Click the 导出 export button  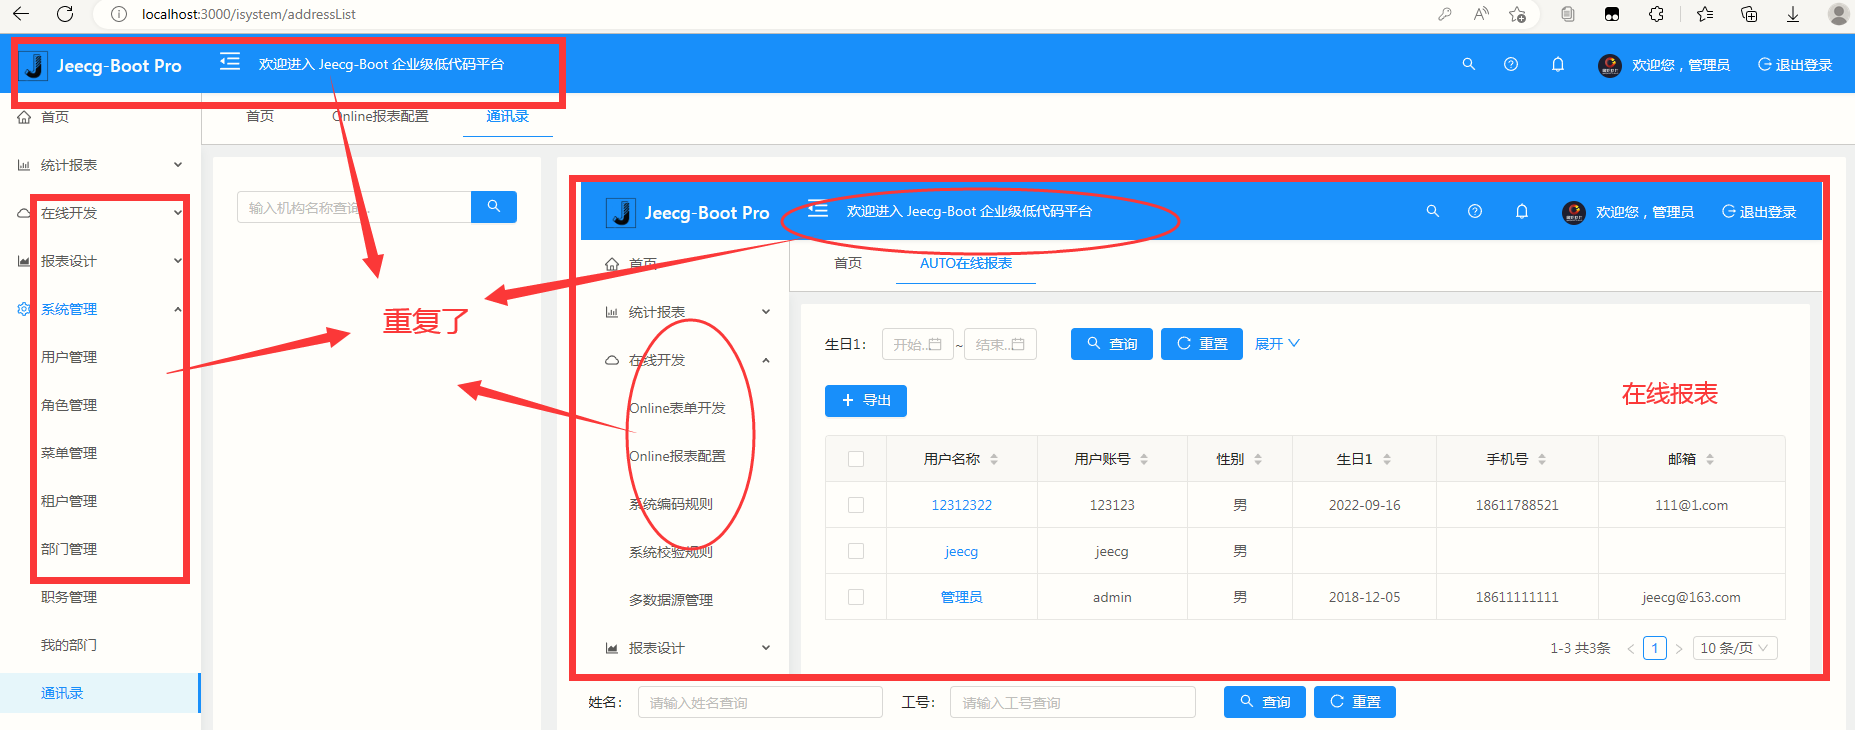pos(866,400)
